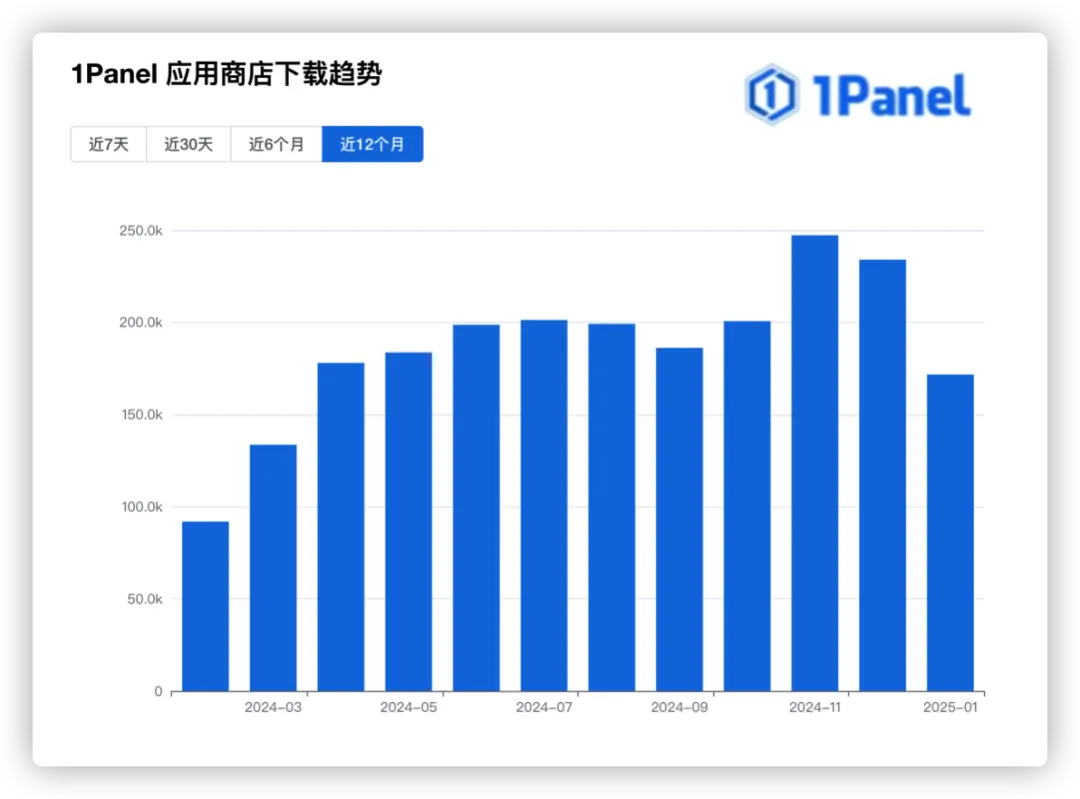Click the 100.0k y-axis label
Image resolution: width=1080 pixels, height=799 pixels.
142,507
